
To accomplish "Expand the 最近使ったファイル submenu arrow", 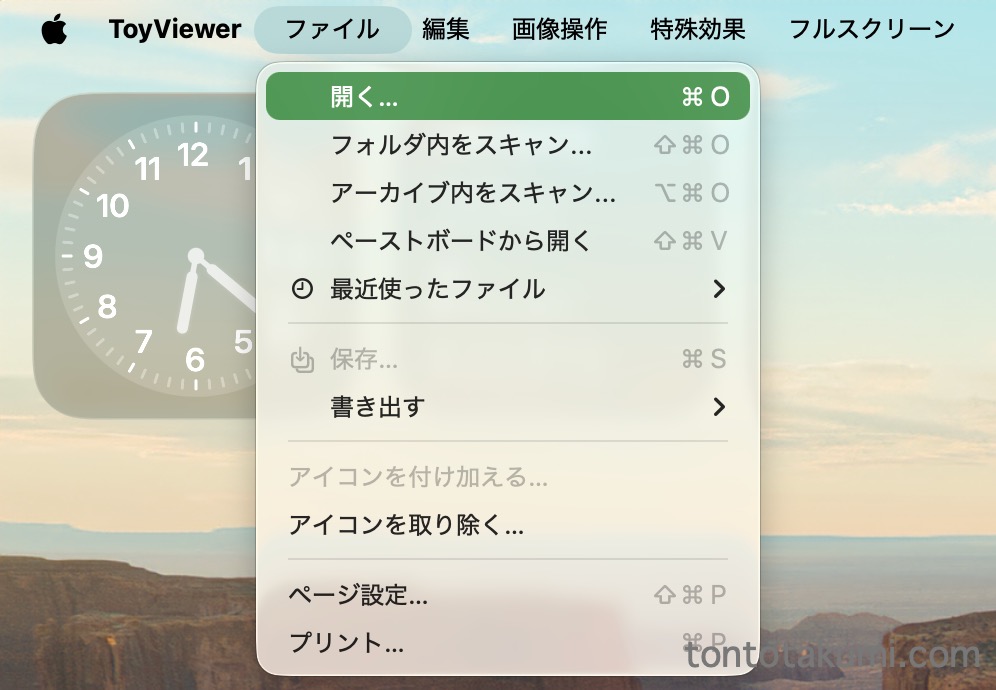I will pyautogui.click(x=718, y=289).
